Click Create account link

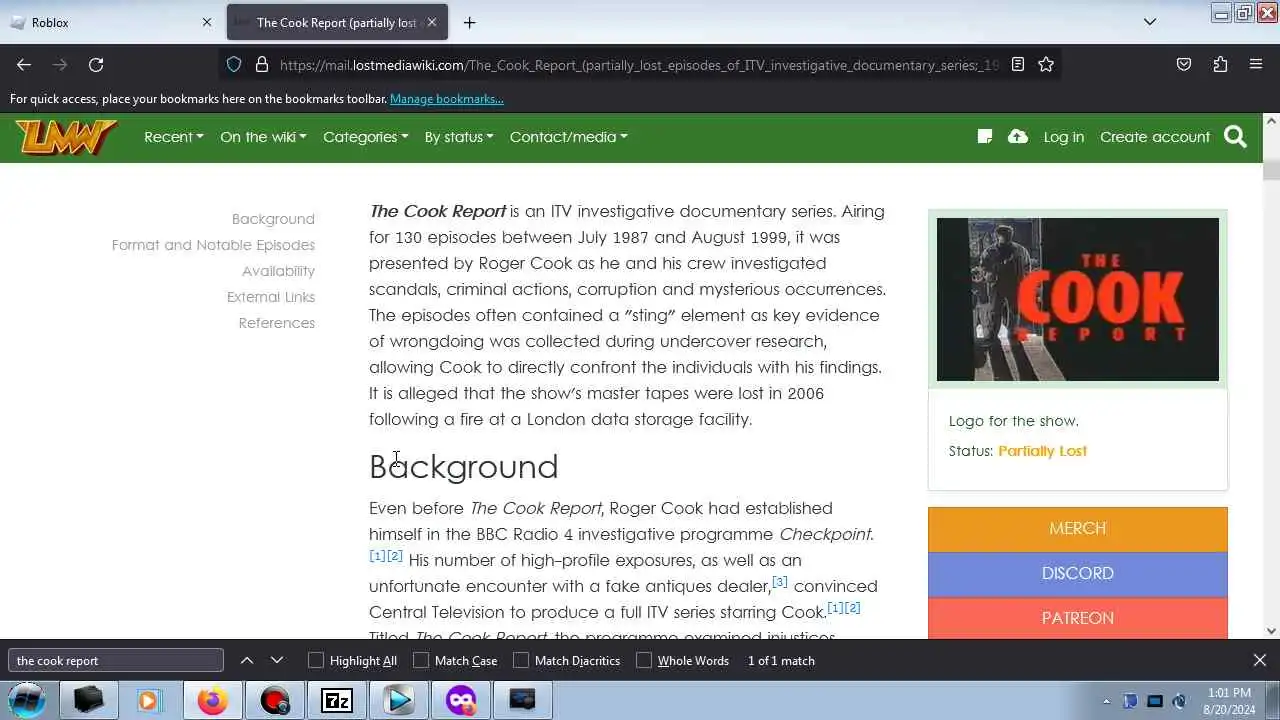click(x=1155, y=137)
